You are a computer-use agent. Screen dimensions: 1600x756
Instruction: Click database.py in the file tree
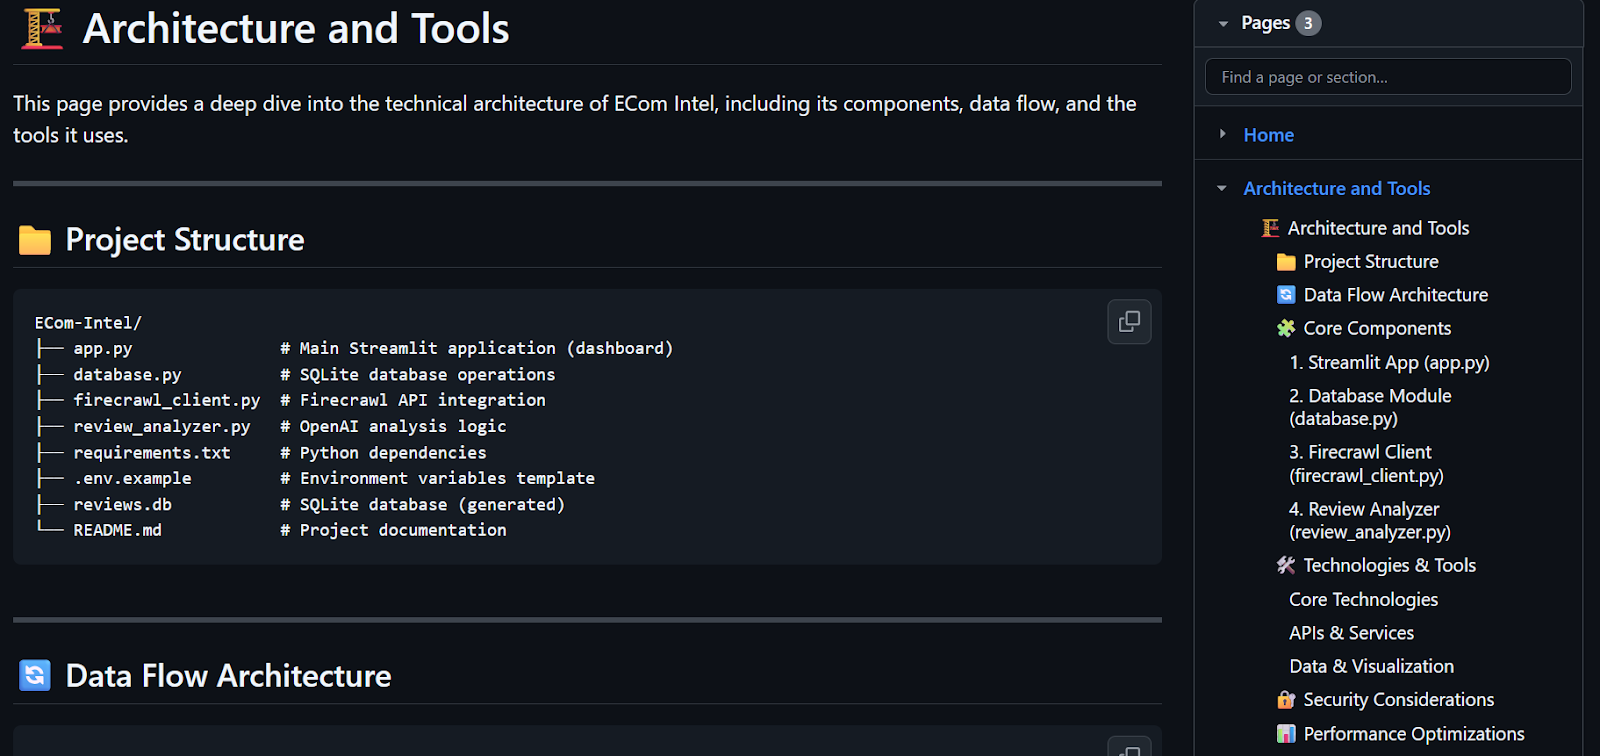[x=127, y=375]
